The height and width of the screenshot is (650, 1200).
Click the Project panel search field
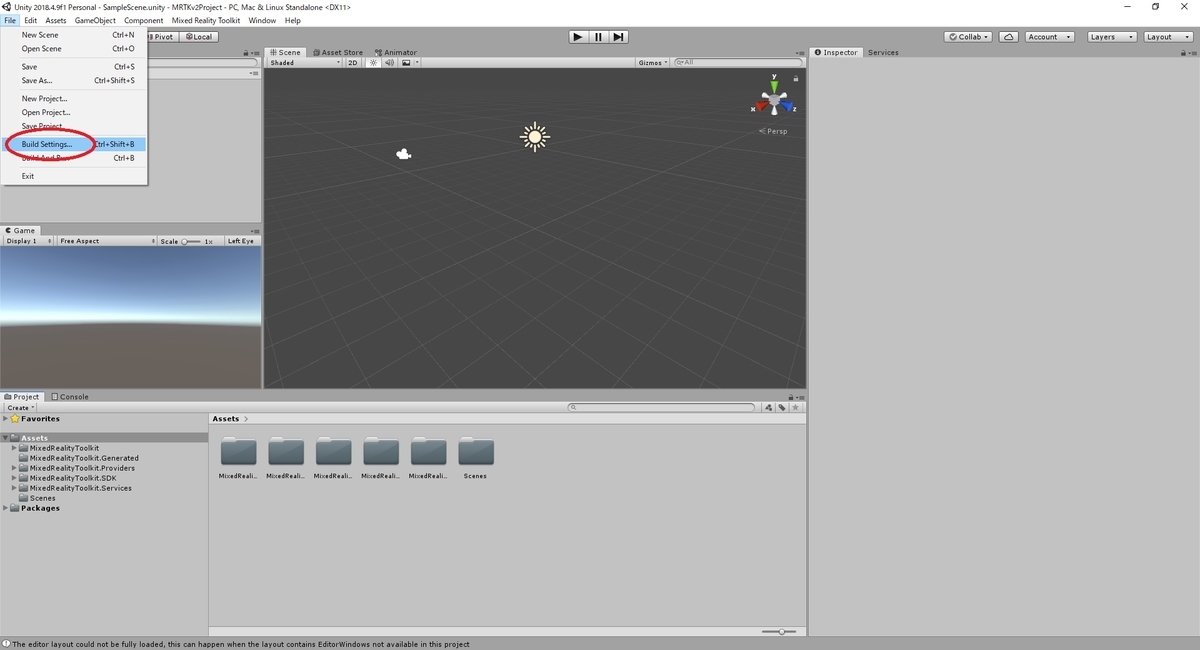click(661, 408)
